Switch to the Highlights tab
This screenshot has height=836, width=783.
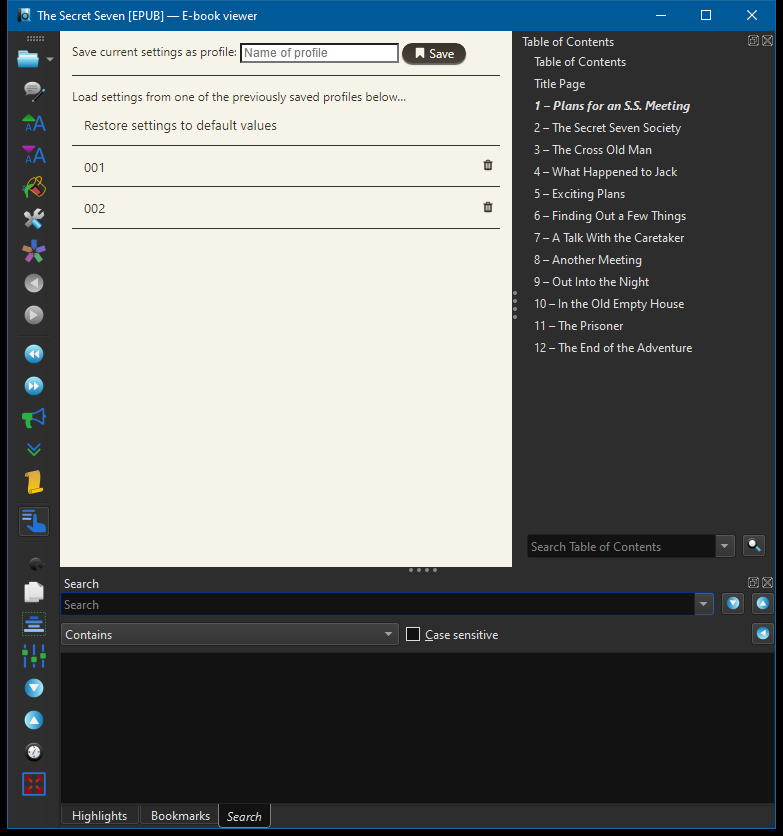pos(100,816)
